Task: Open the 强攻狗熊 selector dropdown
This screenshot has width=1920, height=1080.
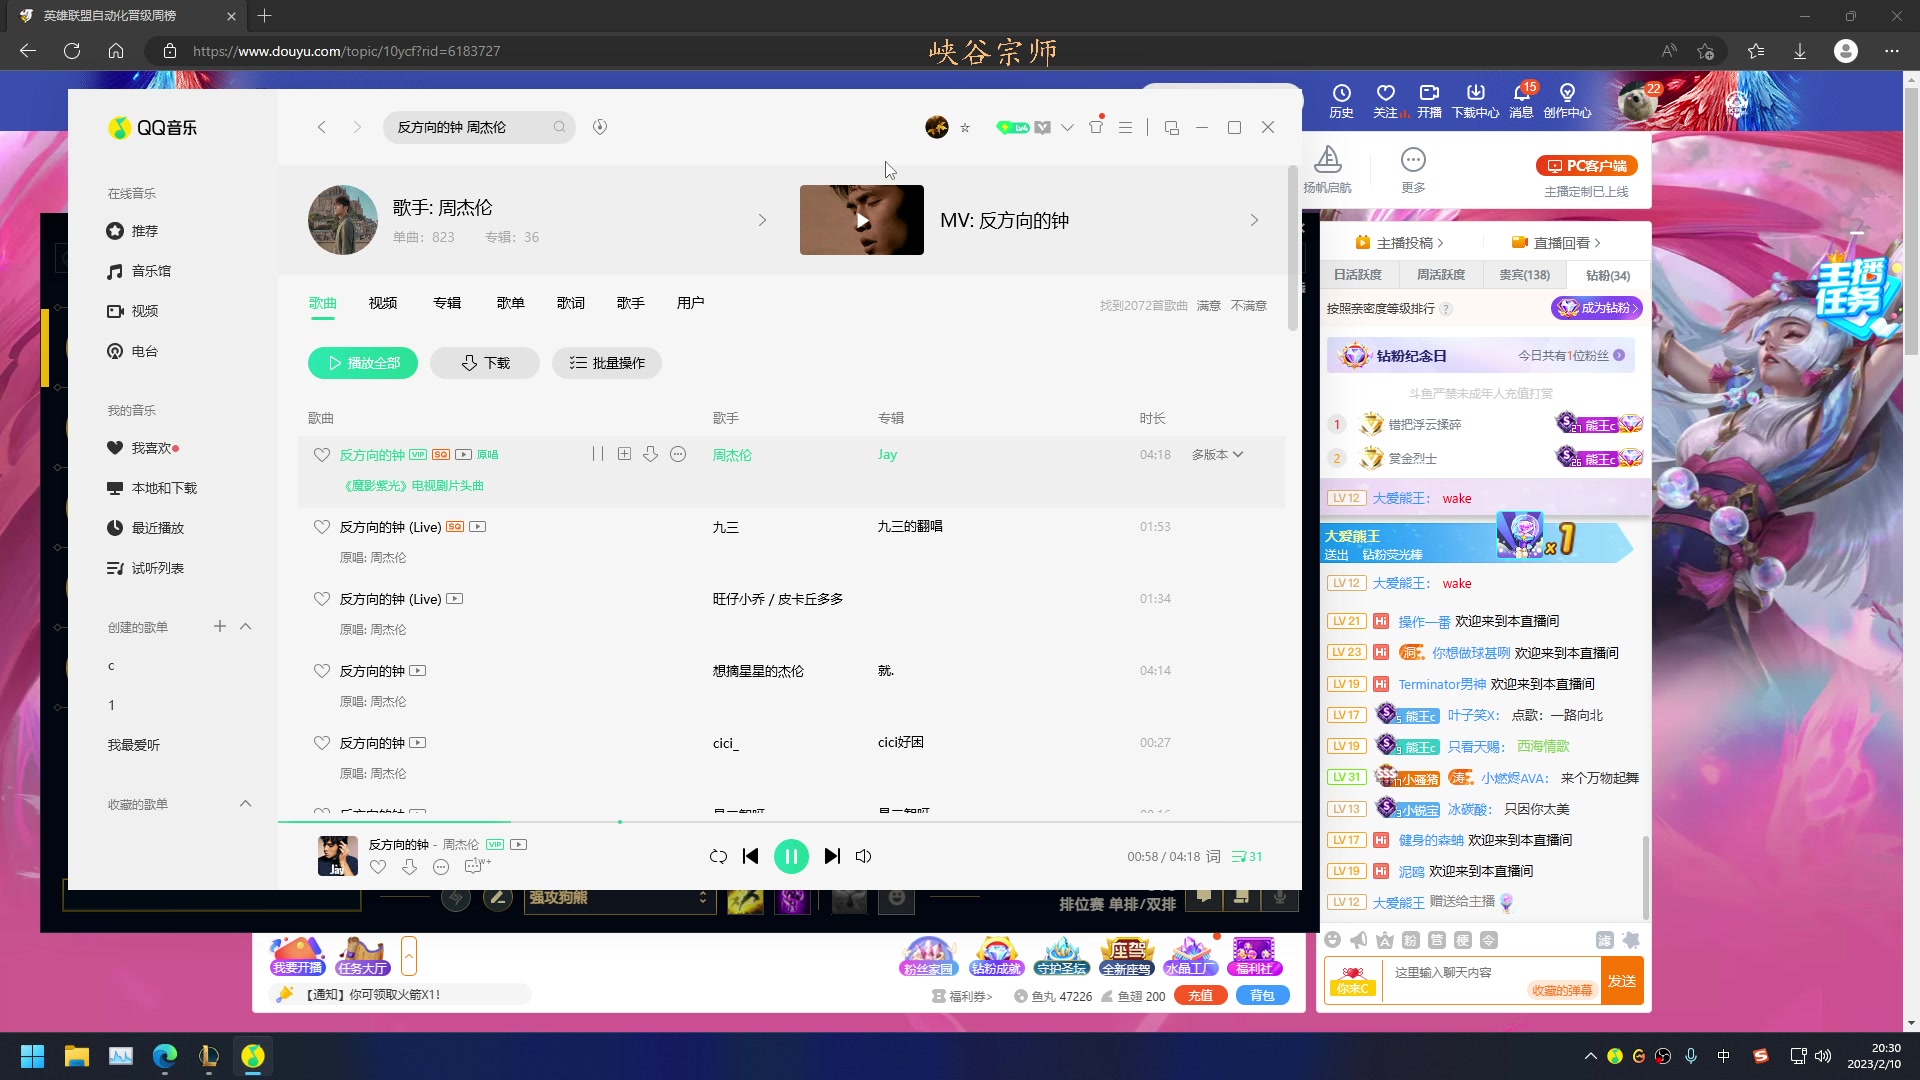Action: click(x=620, y=898)
